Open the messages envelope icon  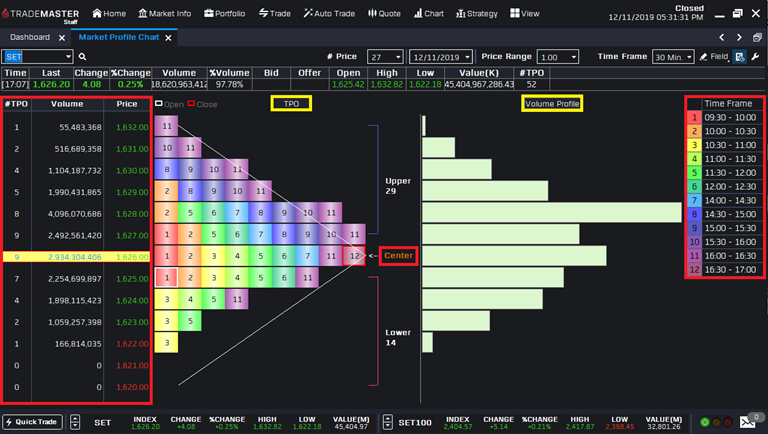(747, 422)
